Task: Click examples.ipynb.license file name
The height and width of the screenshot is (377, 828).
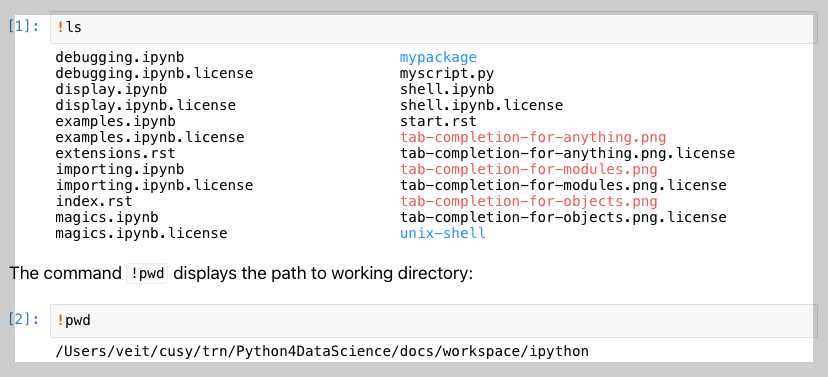Action: pyautogui.click(x=150, y=138)
